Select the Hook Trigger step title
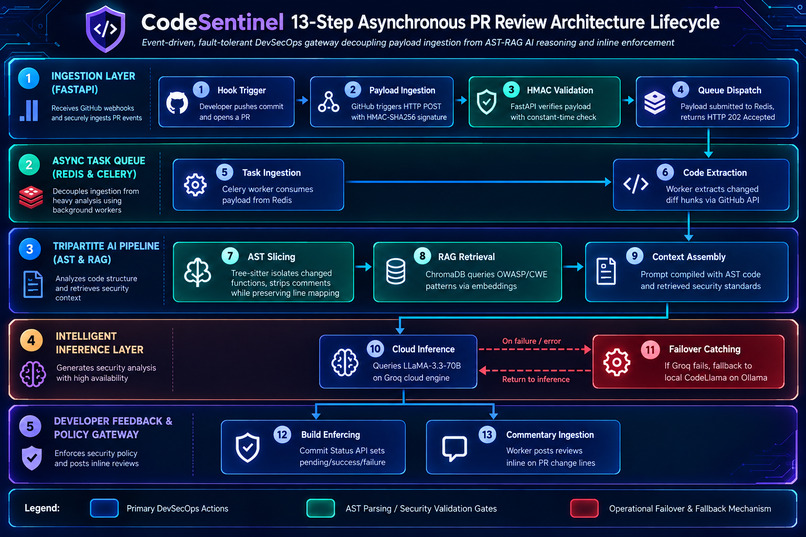 coord(241,90)
